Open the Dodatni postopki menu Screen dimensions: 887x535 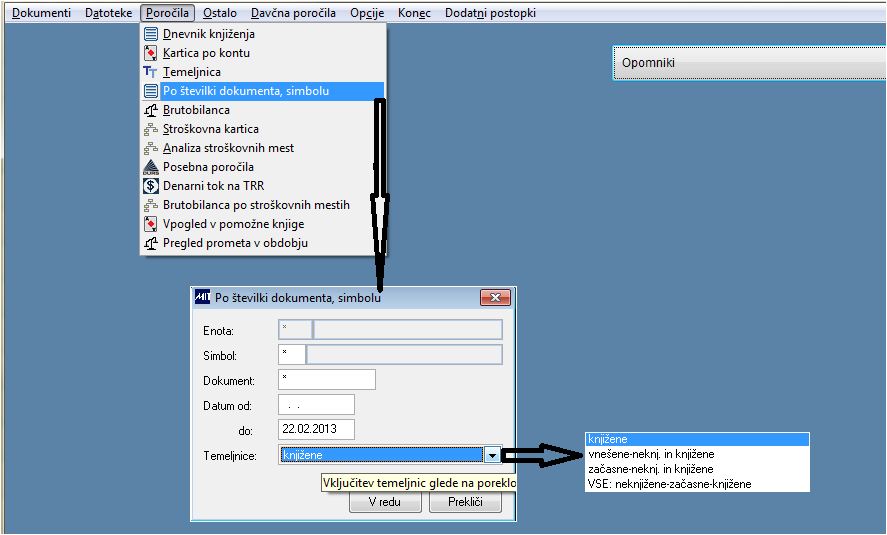tap(490, 13)
